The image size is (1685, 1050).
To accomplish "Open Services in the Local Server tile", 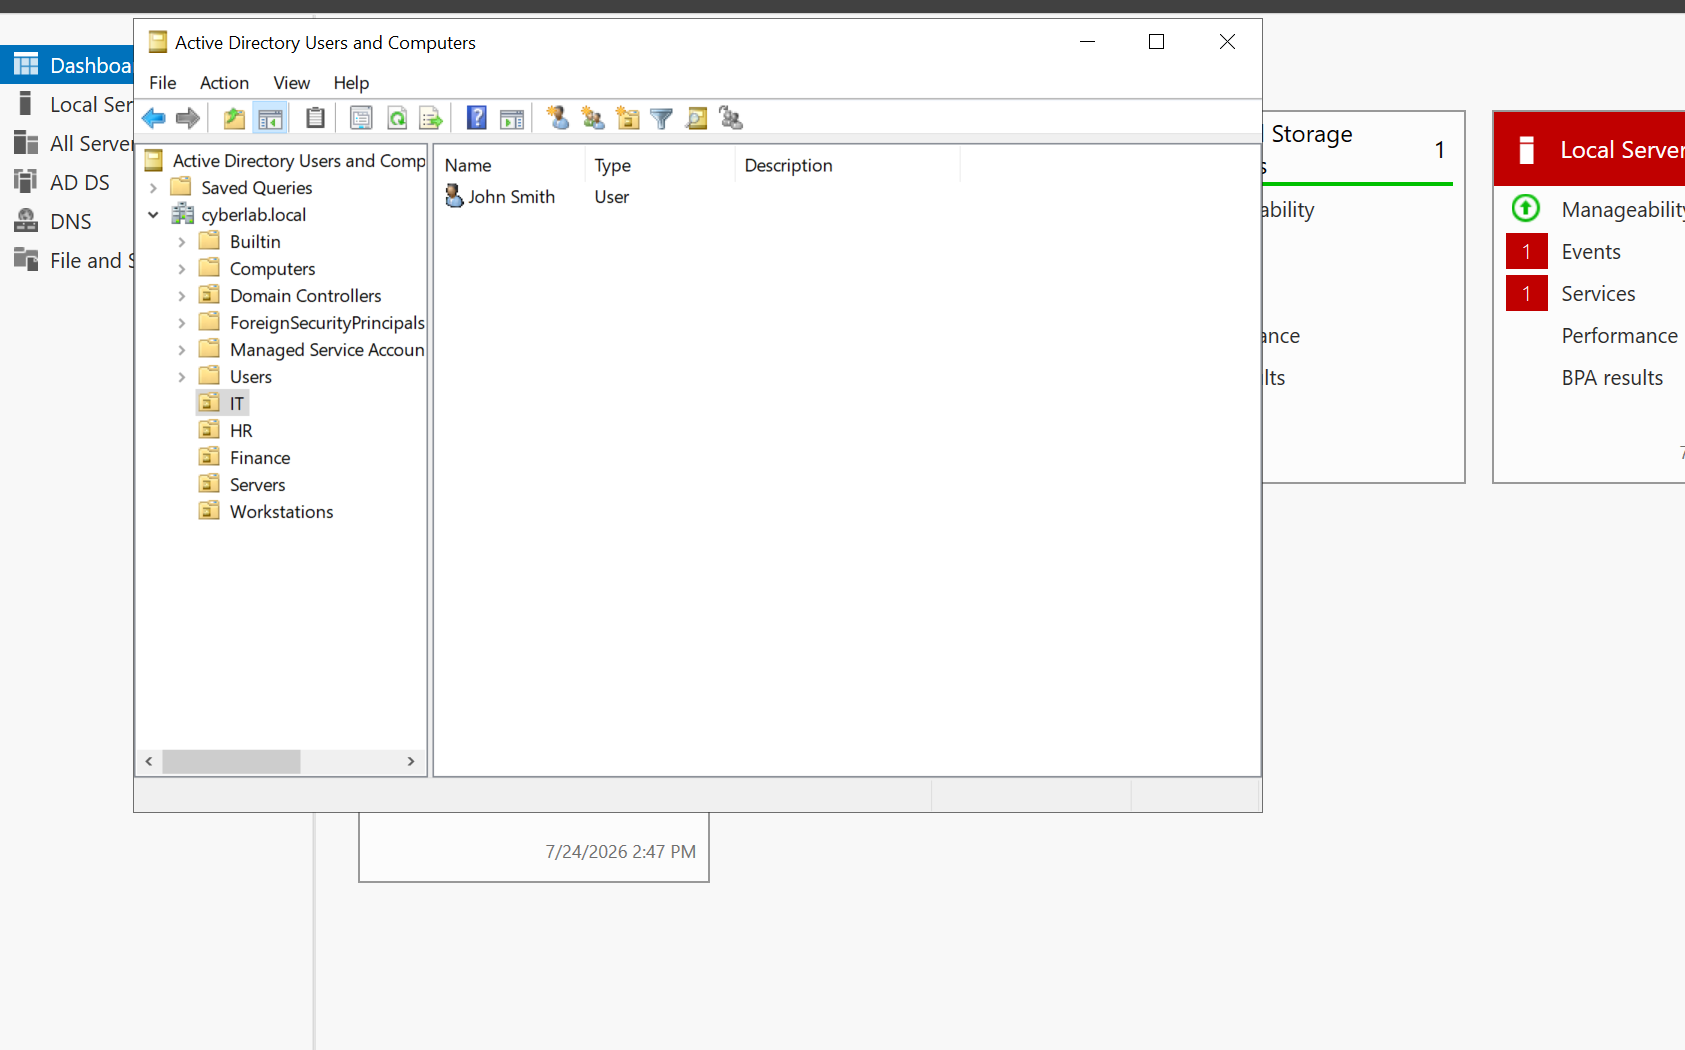I will pos(1598,294).
